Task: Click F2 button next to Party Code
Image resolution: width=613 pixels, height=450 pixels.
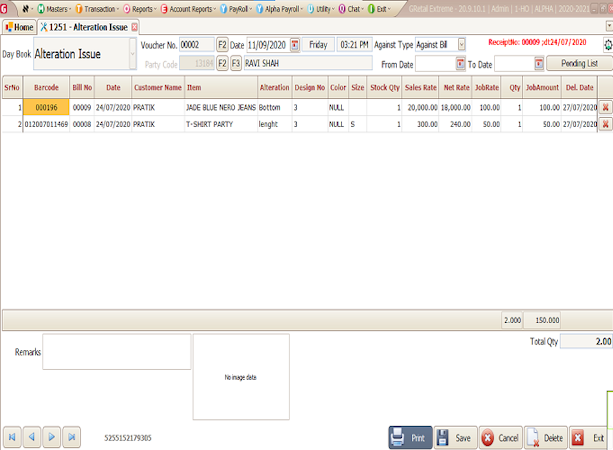Action: [x=222, y=63]
